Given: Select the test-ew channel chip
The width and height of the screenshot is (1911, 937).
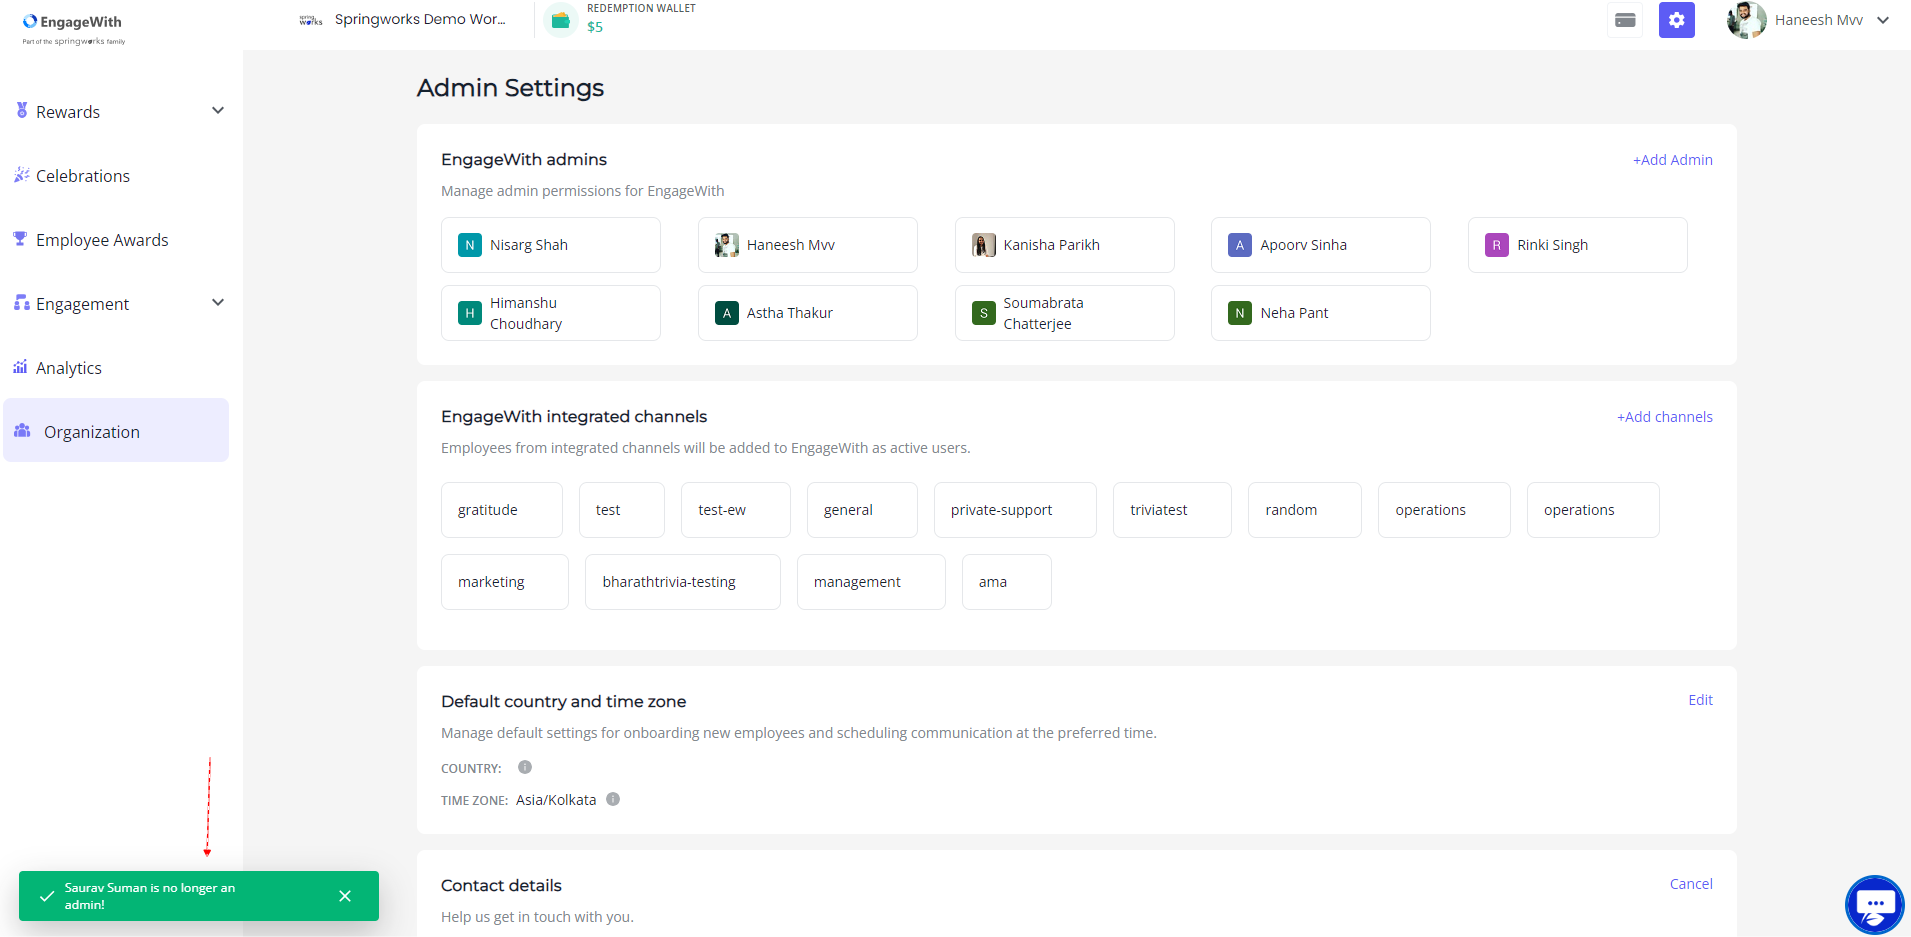Looking at the screenshot, I should tap(736, 510).
